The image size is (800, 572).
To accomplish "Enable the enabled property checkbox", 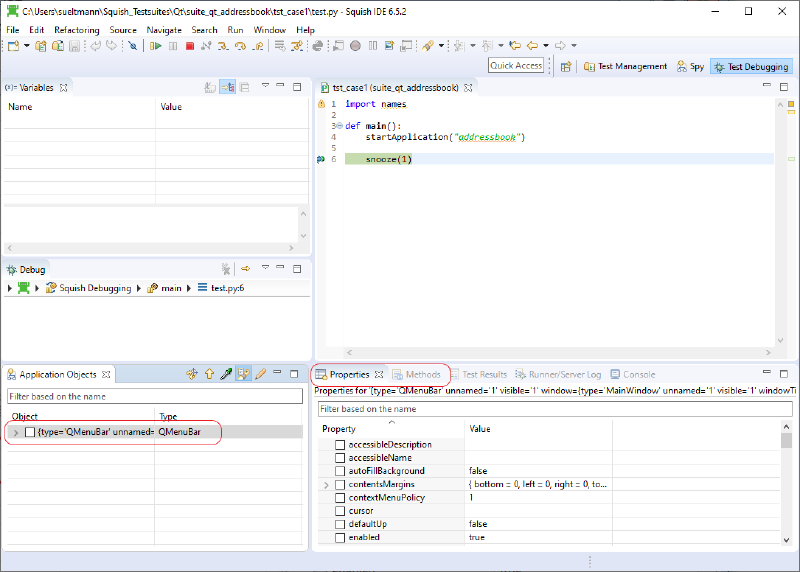I will pos(340,538).
